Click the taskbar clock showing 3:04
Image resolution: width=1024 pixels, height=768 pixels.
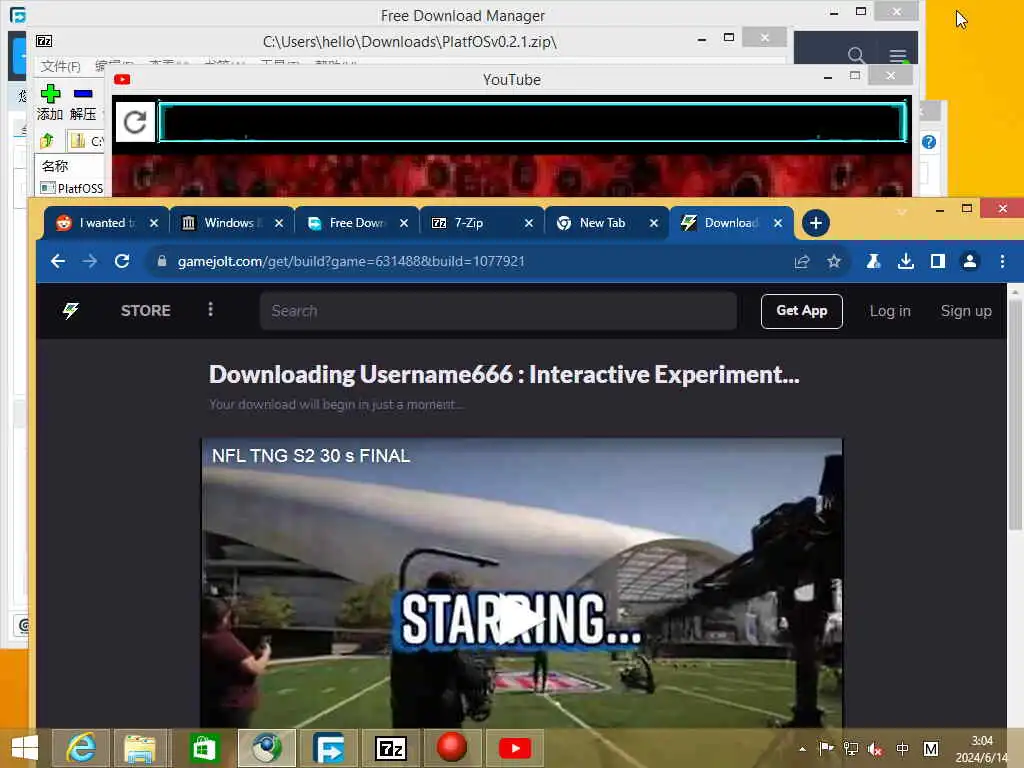(x=982, y=749)
